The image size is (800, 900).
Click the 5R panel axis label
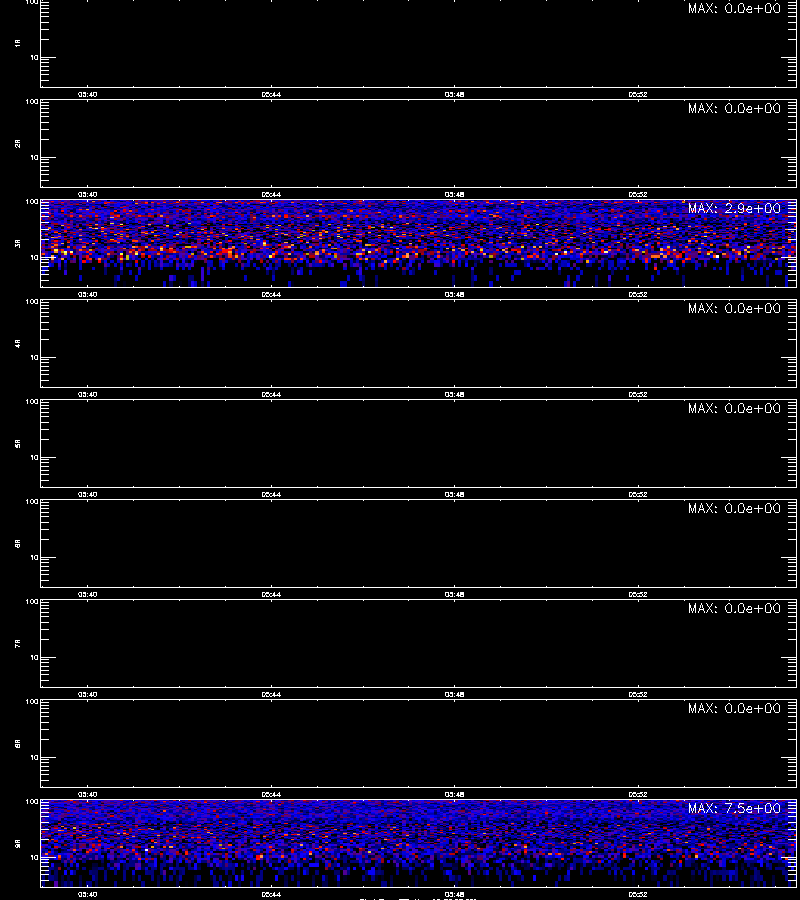(18, 444)
